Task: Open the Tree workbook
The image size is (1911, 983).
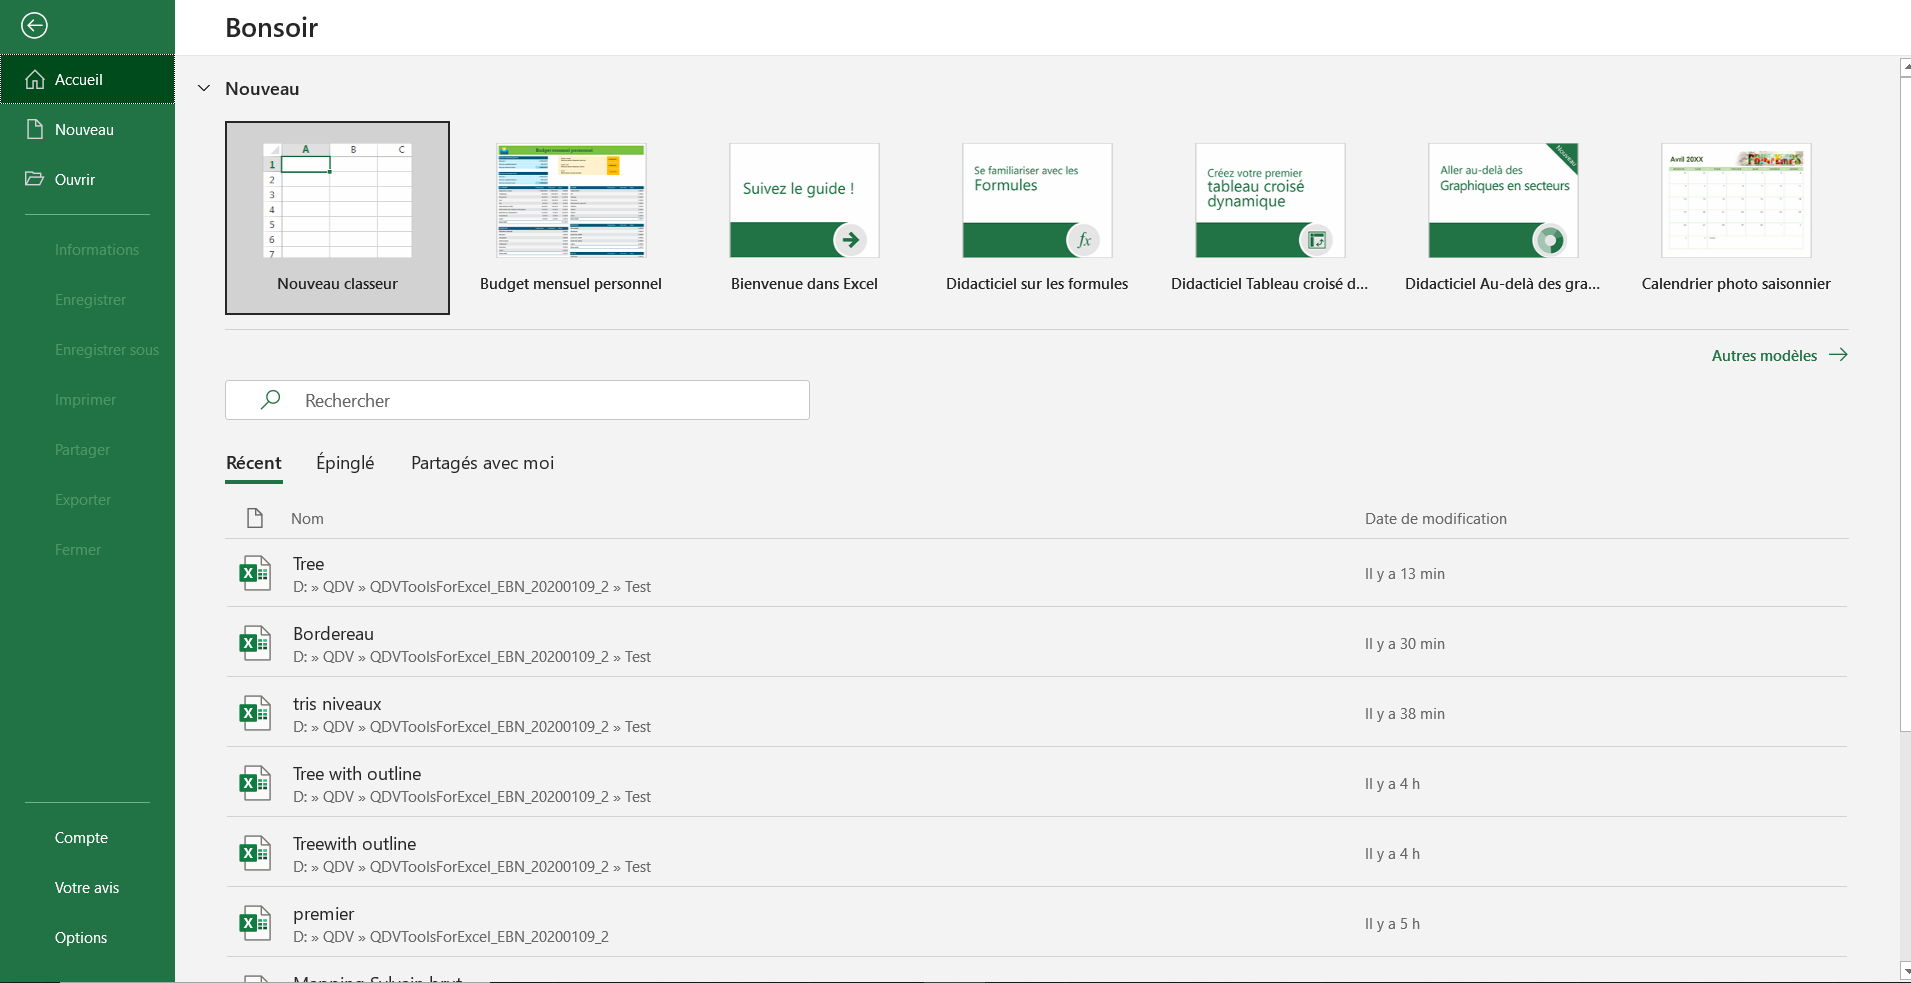Action: (1036, 574)
